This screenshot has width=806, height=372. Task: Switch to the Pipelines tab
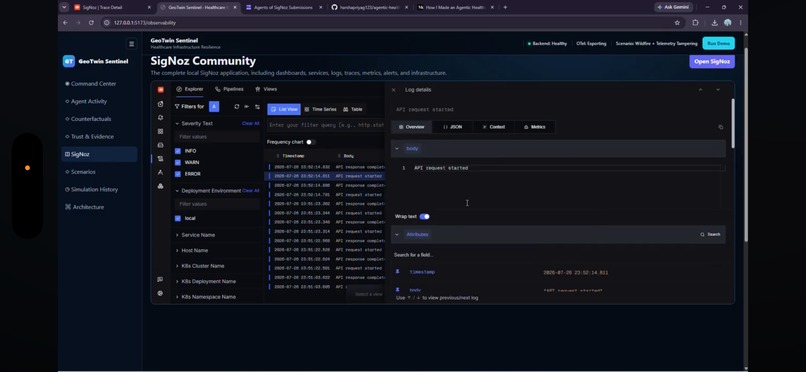(x=229, y=89)
